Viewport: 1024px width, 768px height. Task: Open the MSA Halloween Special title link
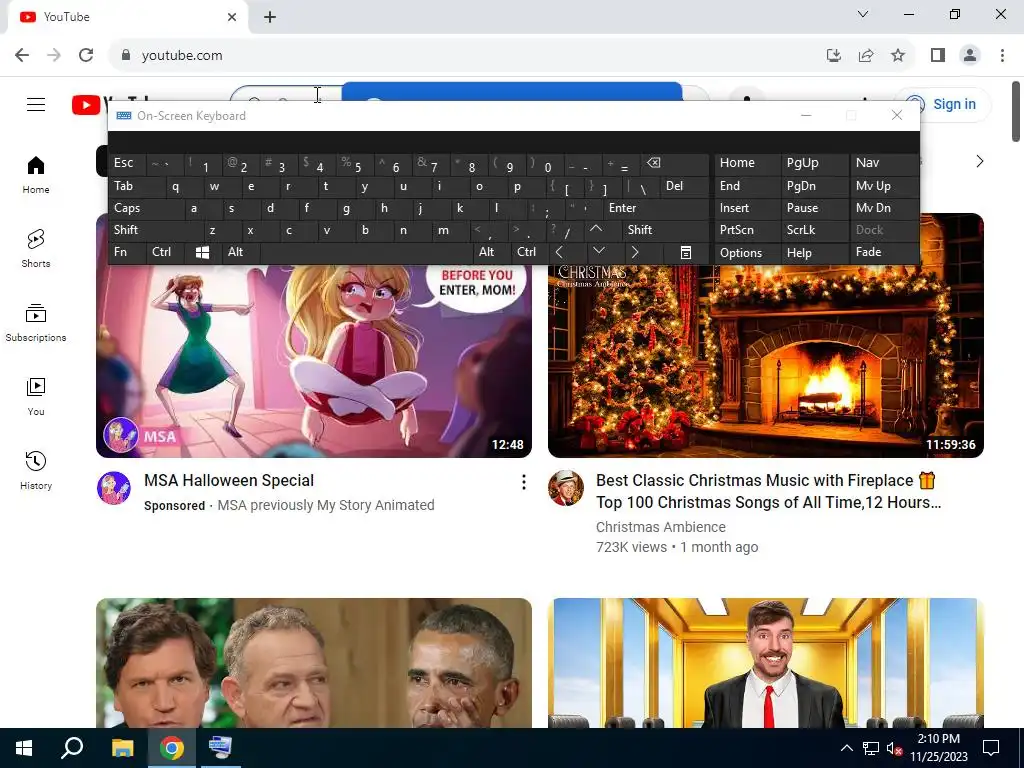tap(229, 481)
